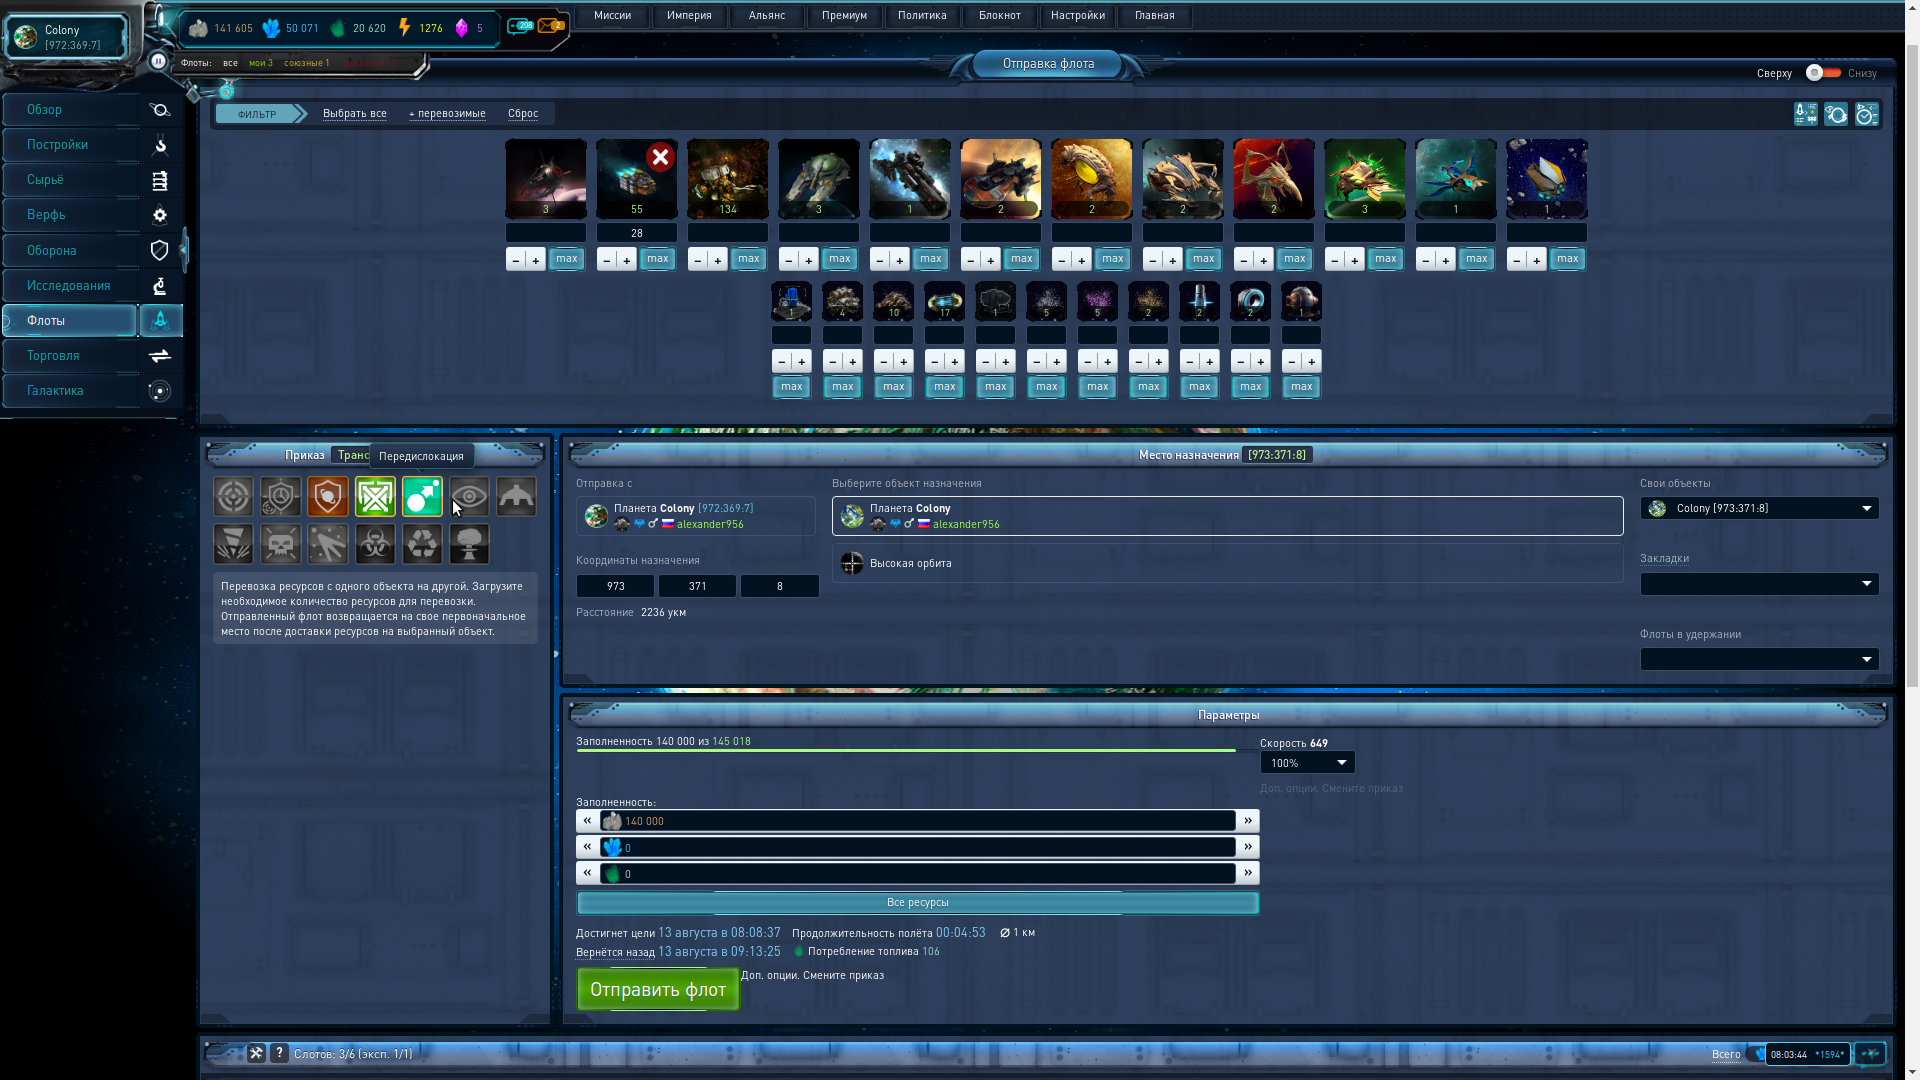The image size is (1920, 1080).
Task: Open the chat messages icon showing 208
Action: click(x=520, y=26)
